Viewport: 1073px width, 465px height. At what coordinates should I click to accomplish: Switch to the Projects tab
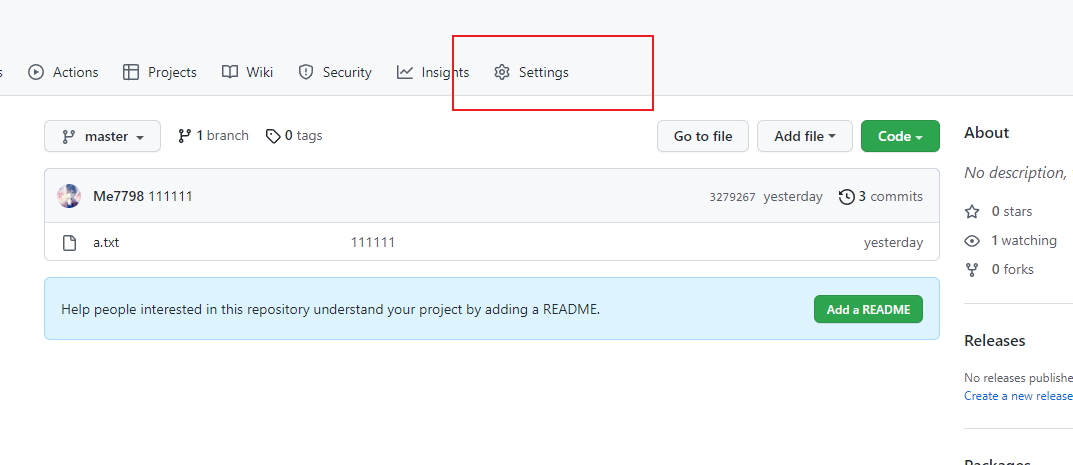tap(159, 72)
